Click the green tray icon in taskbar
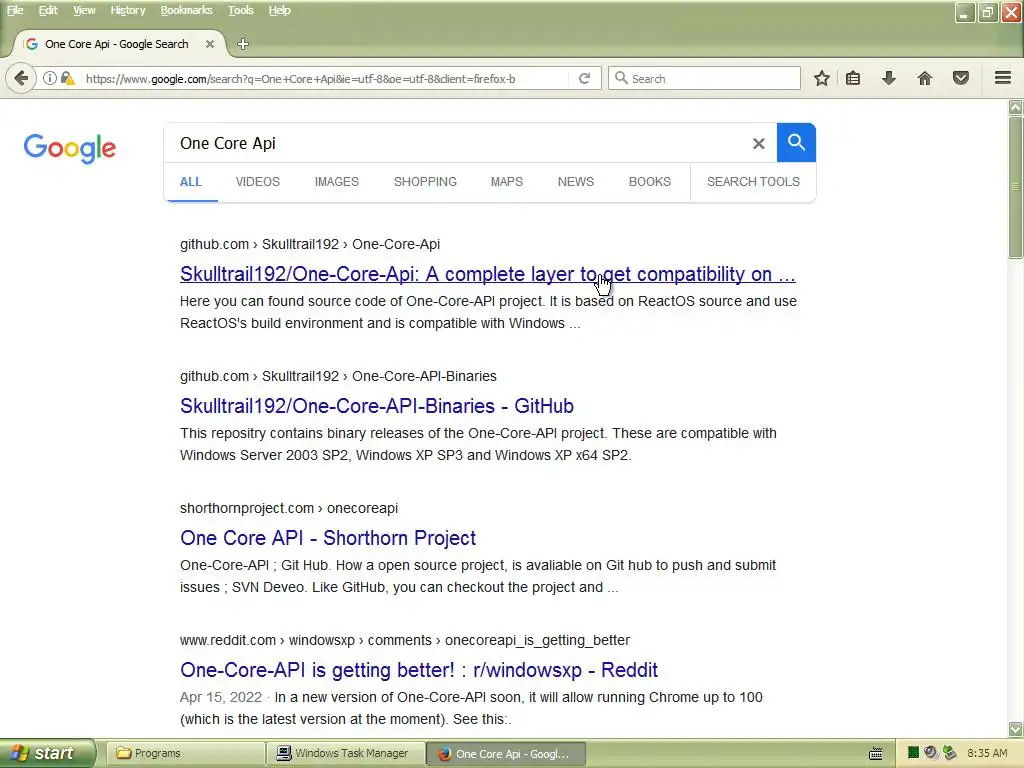Viewport: 1024px width, 768px height. tap(914, 753)
